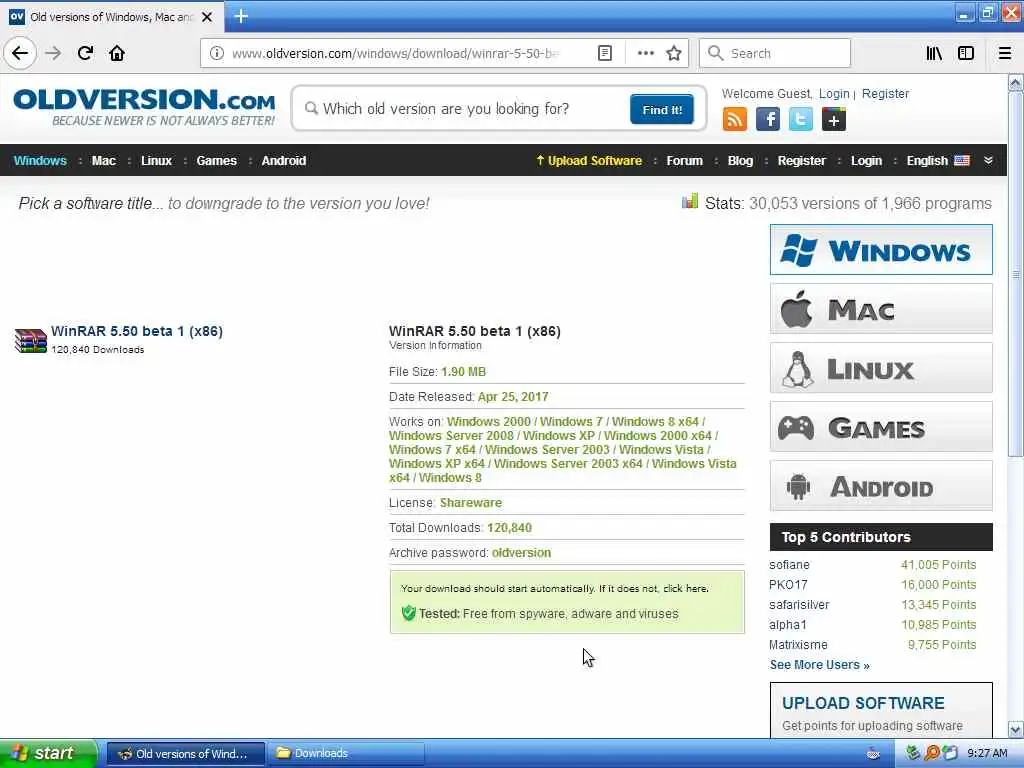This screenshot has width=1024, height=768.
Task: Open the Twitter social icon
Action: click(x=801, y=120)
